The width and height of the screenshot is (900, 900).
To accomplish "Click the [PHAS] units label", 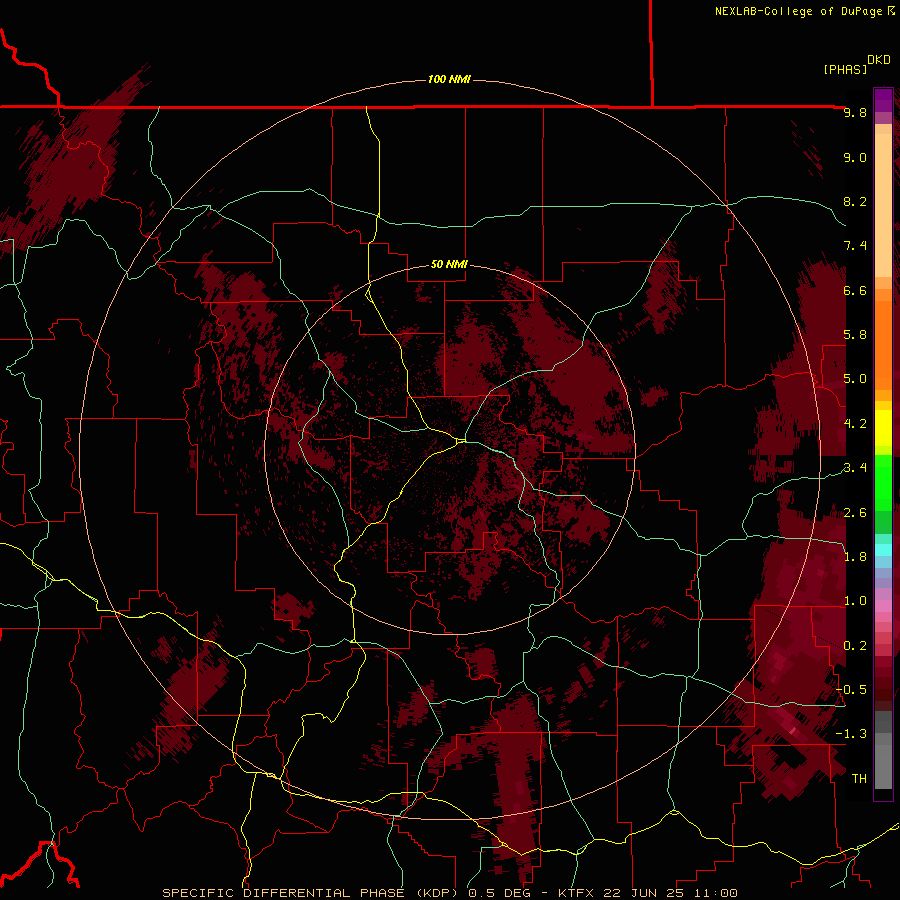I will (845, 69).
